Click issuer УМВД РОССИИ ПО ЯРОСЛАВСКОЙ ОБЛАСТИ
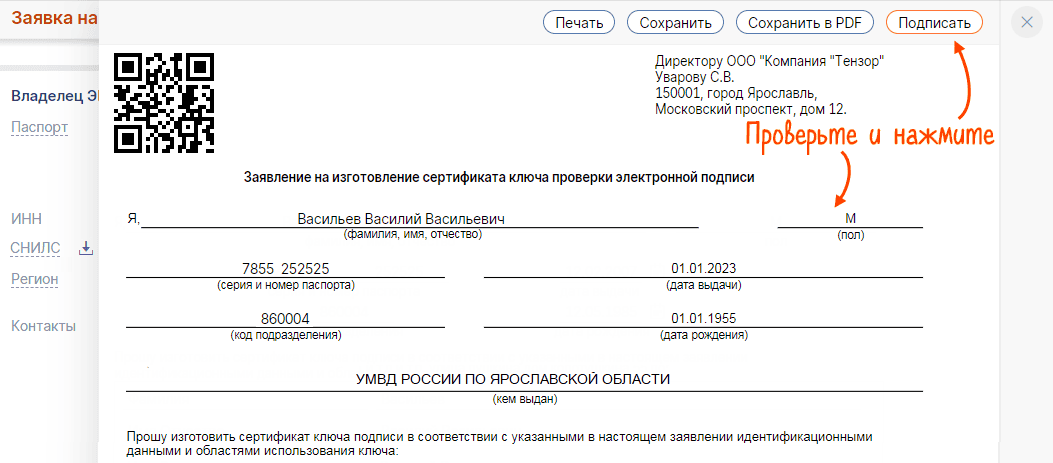 513,379
